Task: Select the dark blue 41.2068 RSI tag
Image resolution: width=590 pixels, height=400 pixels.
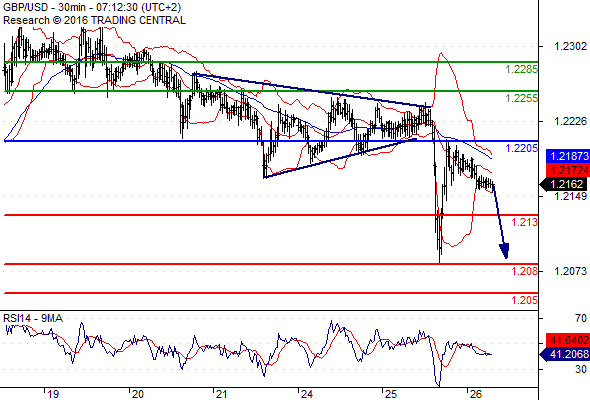Action: [x=565, y=354]
